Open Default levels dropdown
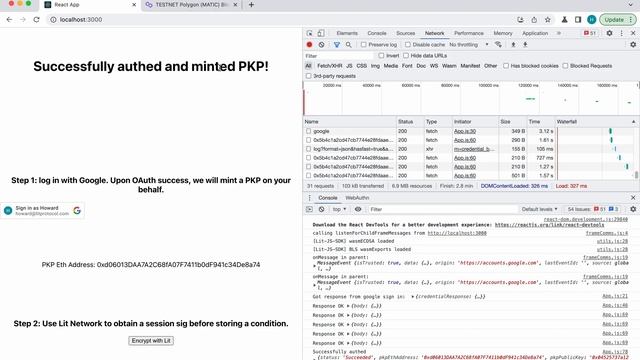The image size is (640, 360). coord(539,209)
